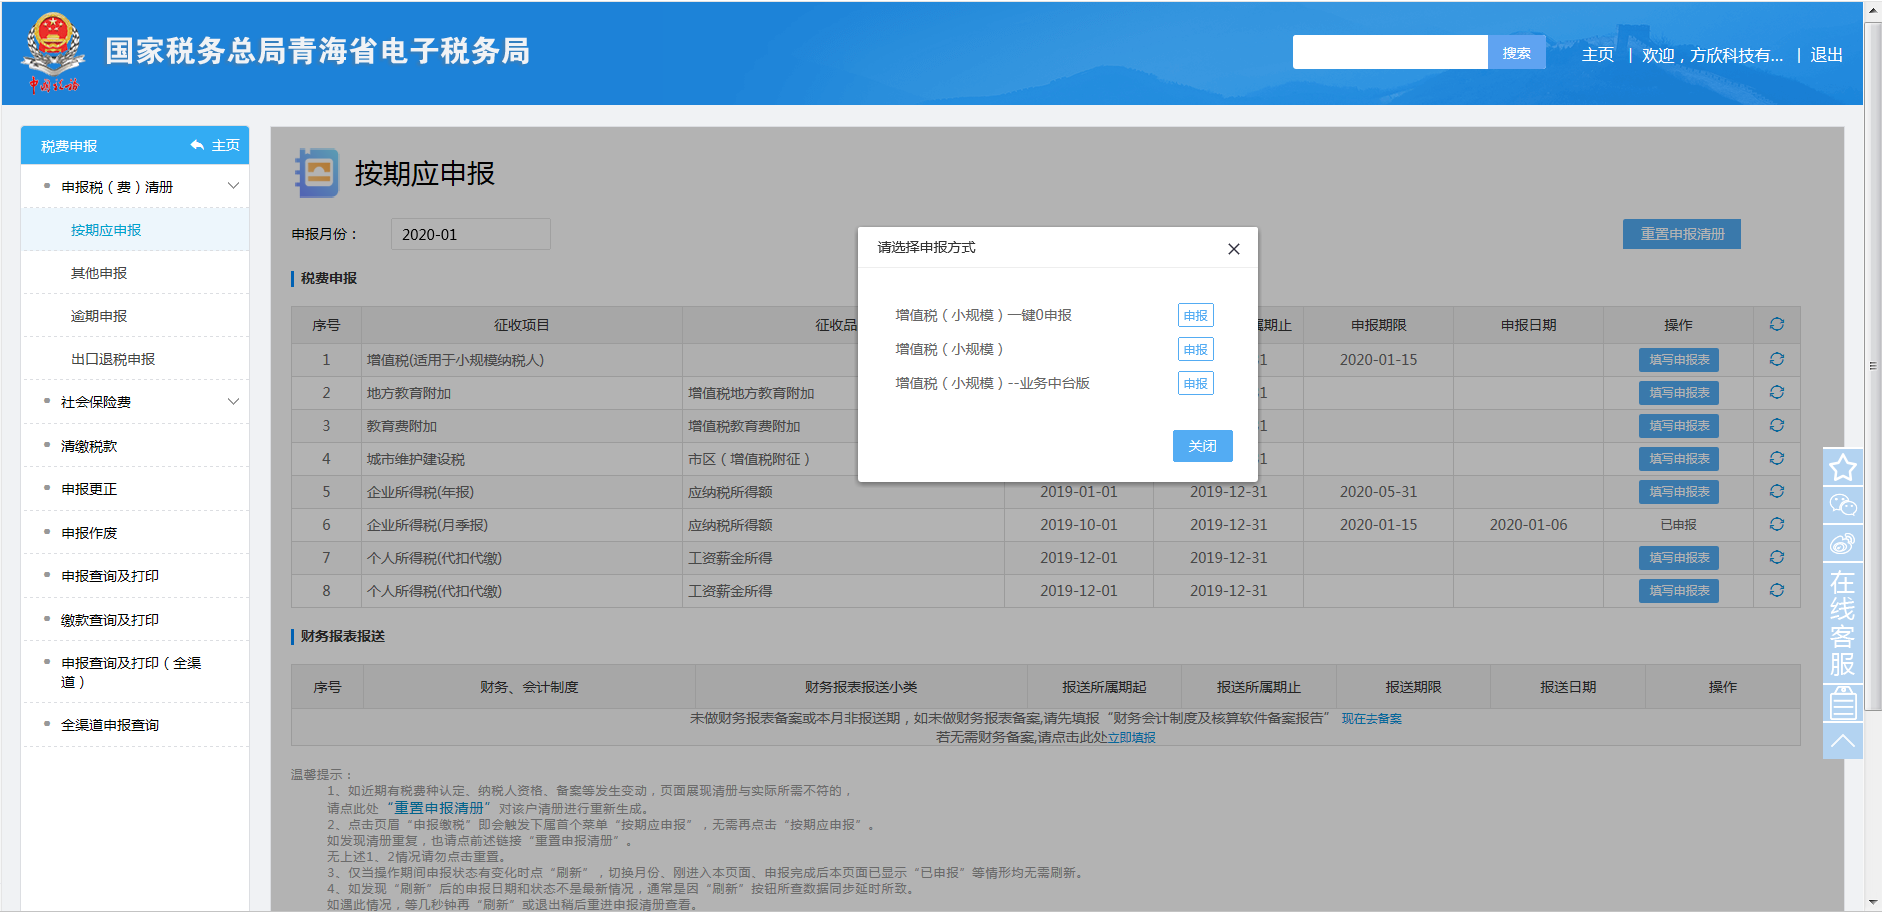Select 申报查询及打印 in the sidebar
Image resolution: width=1882 pixels, height=913 pixels.
(103, 575)
